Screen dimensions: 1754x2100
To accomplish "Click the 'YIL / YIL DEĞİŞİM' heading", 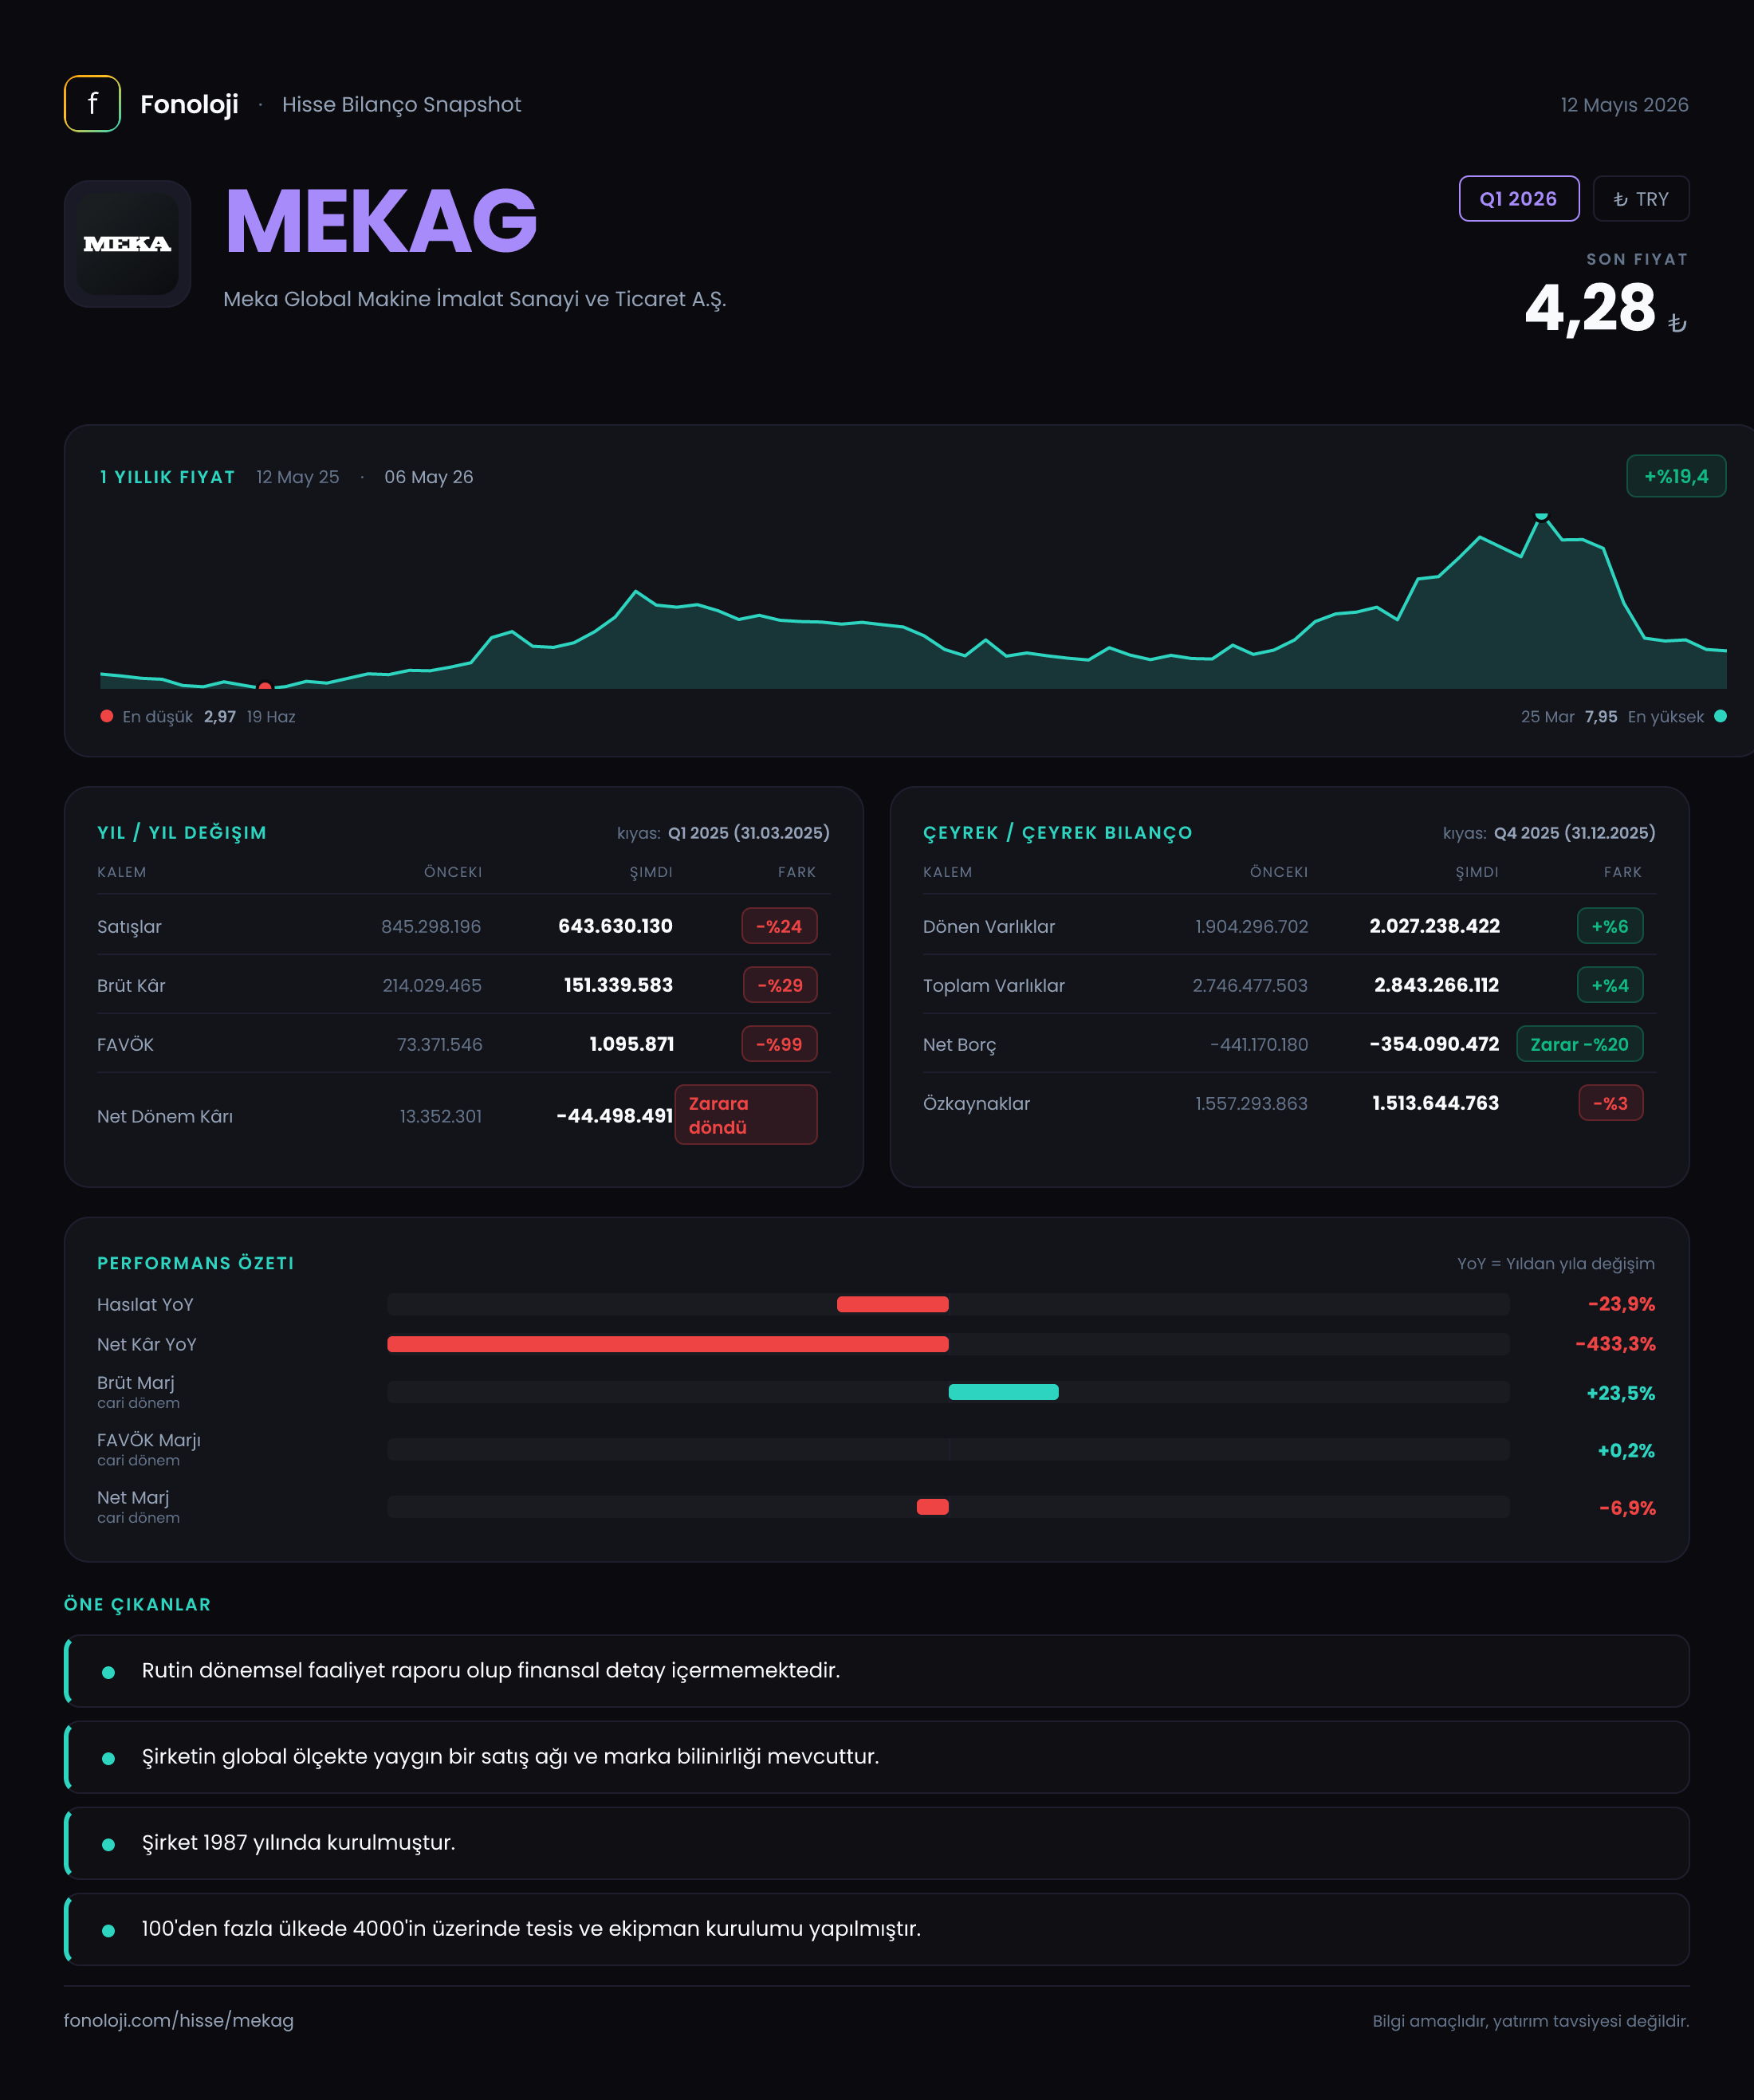I will click(182, 833).
